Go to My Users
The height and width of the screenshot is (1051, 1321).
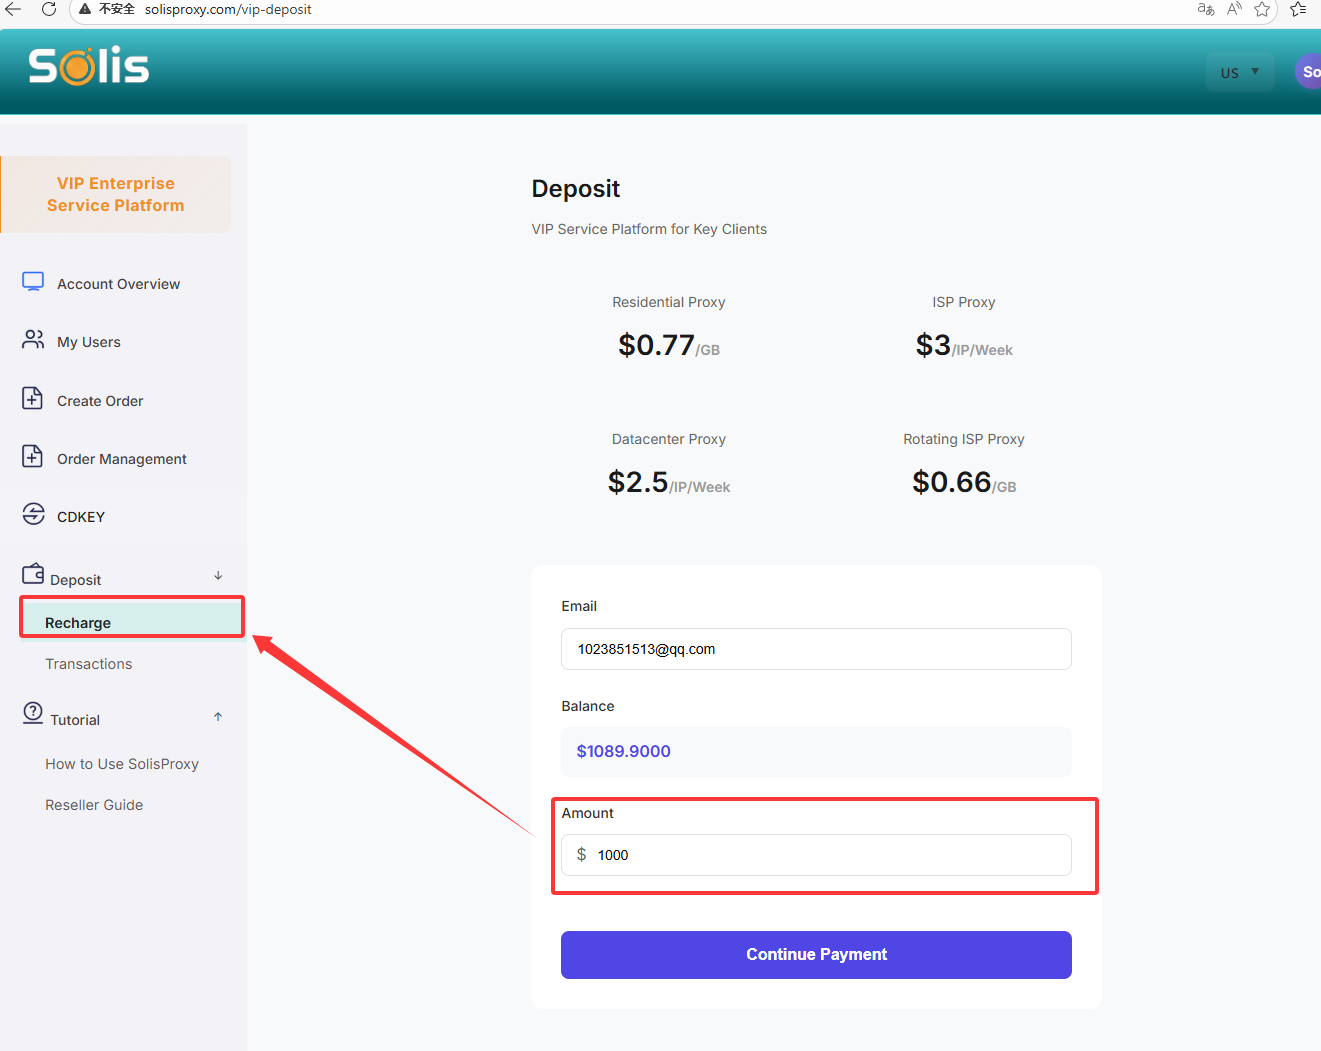[89, 342]
